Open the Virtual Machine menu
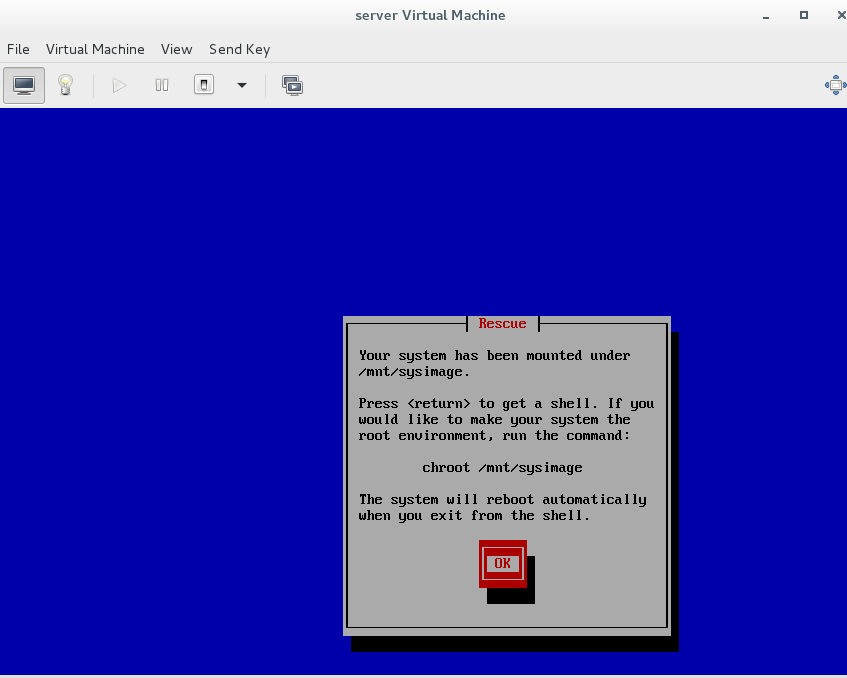 95,49
